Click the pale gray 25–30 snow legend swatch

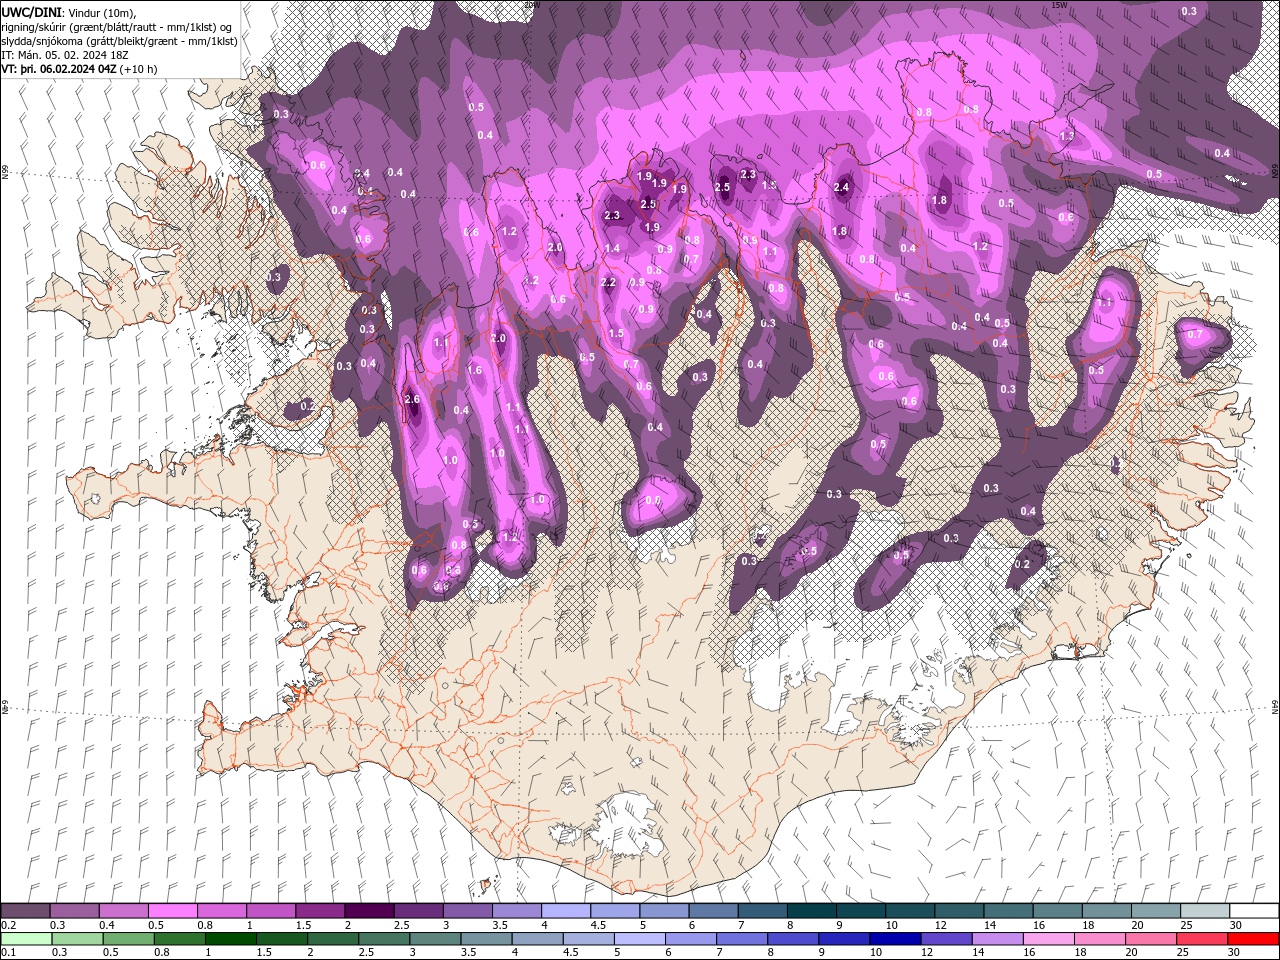click(1206, 911)
